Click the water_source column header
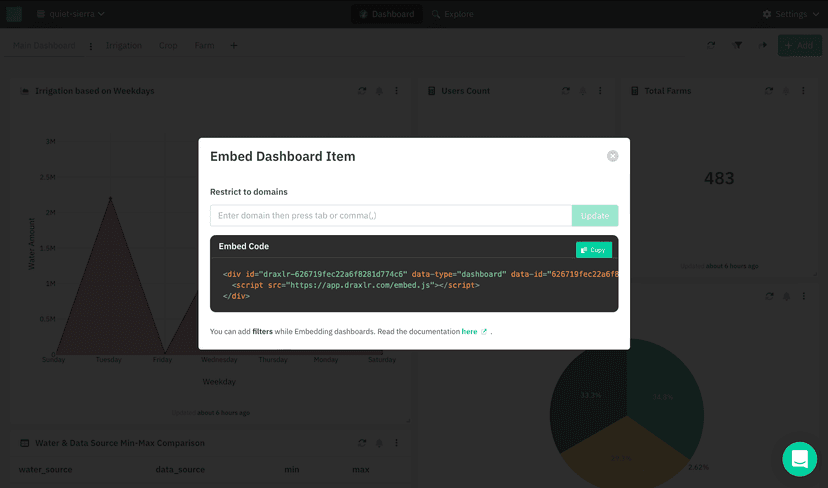The image size is (828, 488). click(45, 470)
